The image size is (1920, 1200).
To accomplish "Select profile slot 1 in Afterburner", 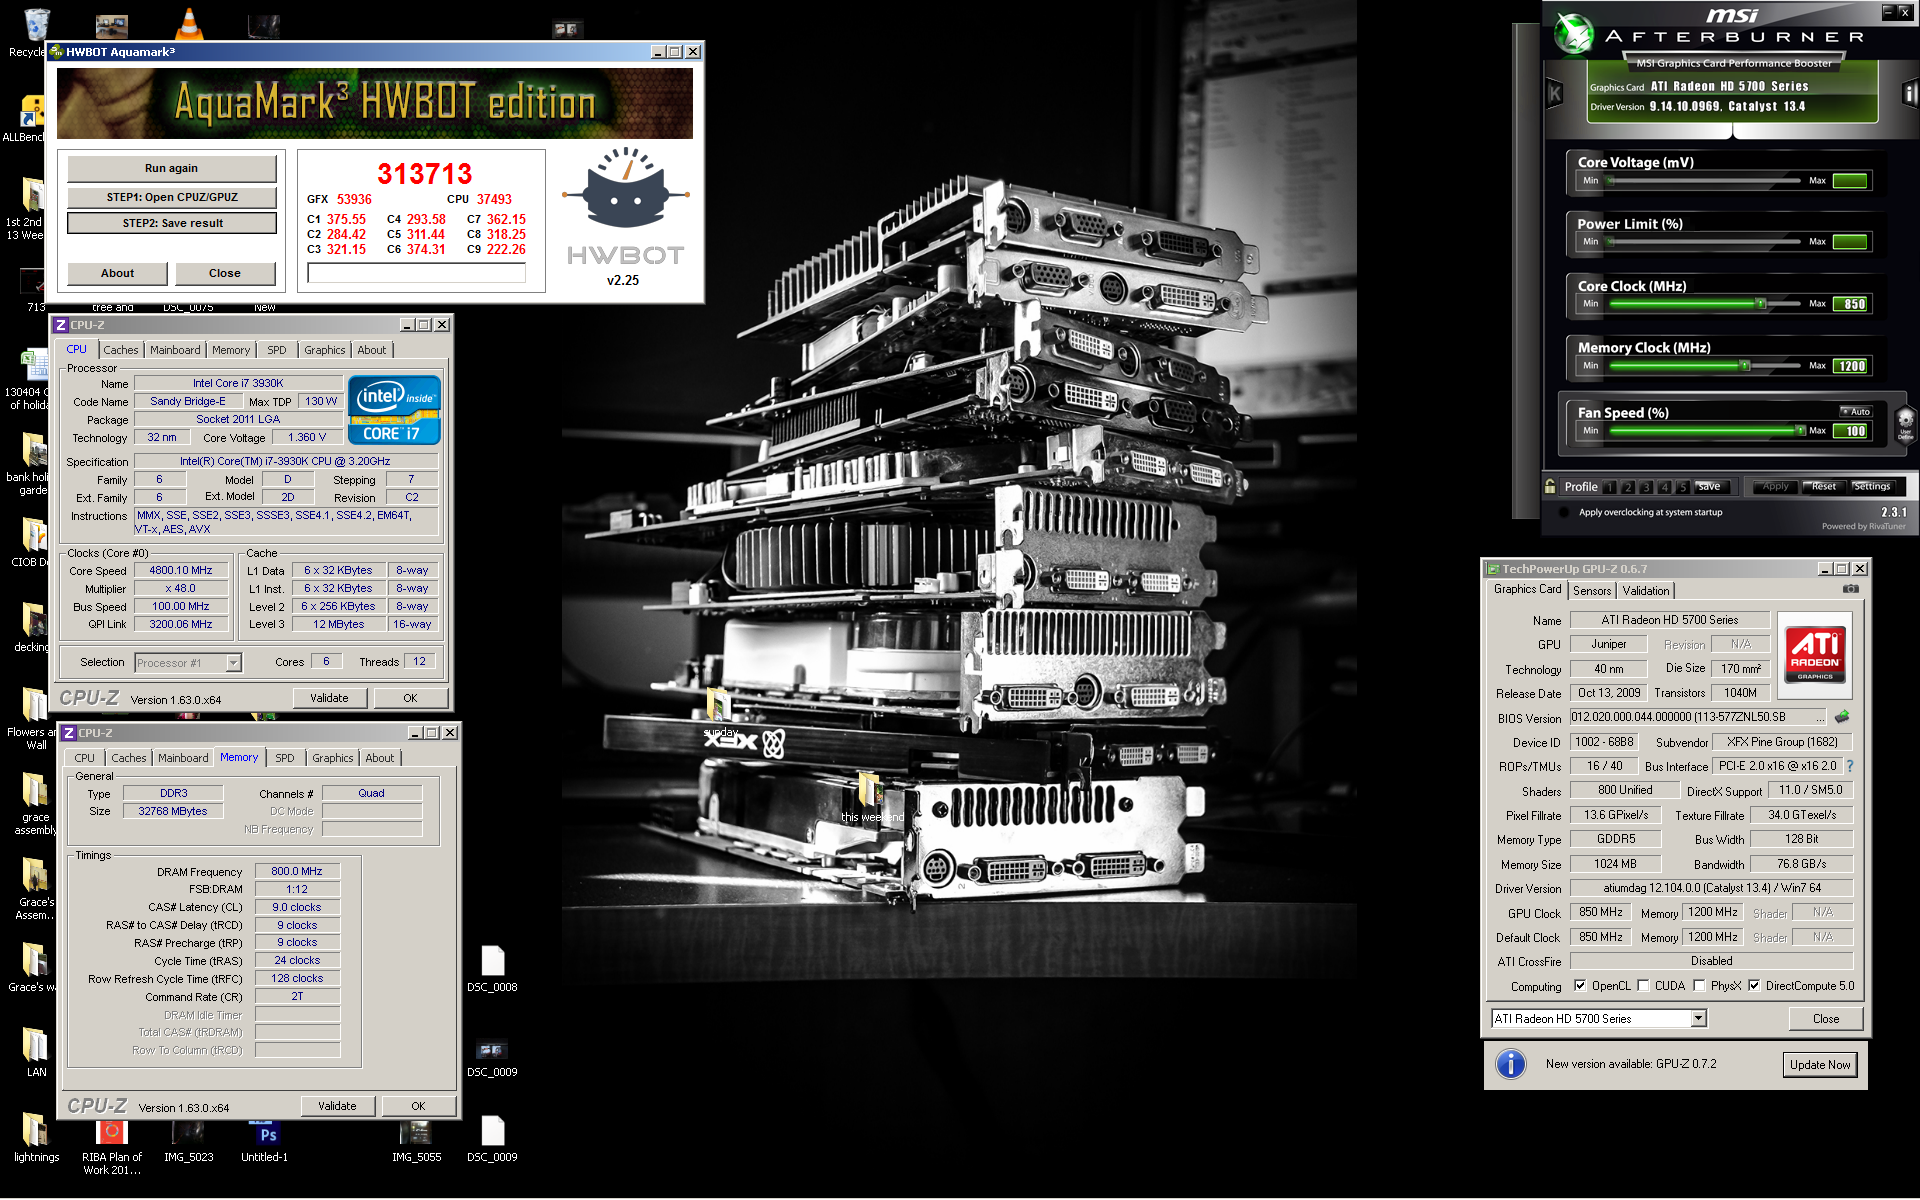I will click(1609, 487).
